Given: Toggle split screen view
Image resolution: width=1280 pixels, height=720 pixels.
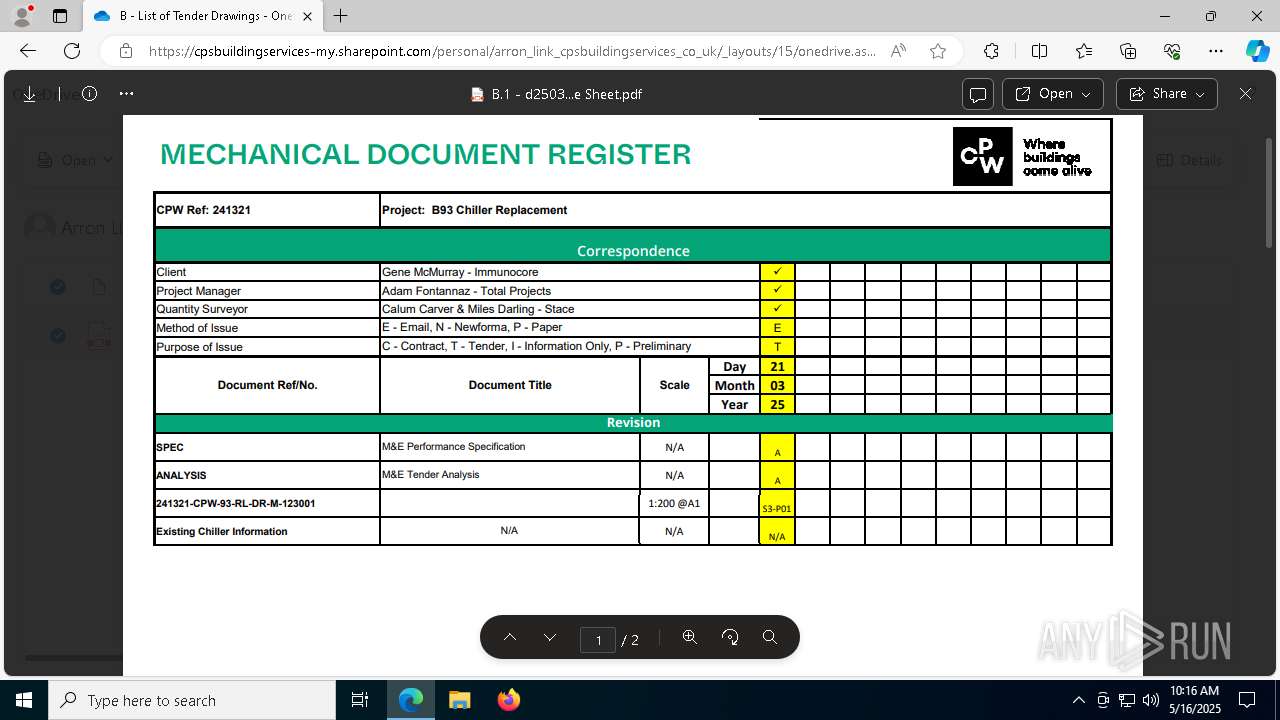Looking at the screenshot, I should tap(1039, 51).
